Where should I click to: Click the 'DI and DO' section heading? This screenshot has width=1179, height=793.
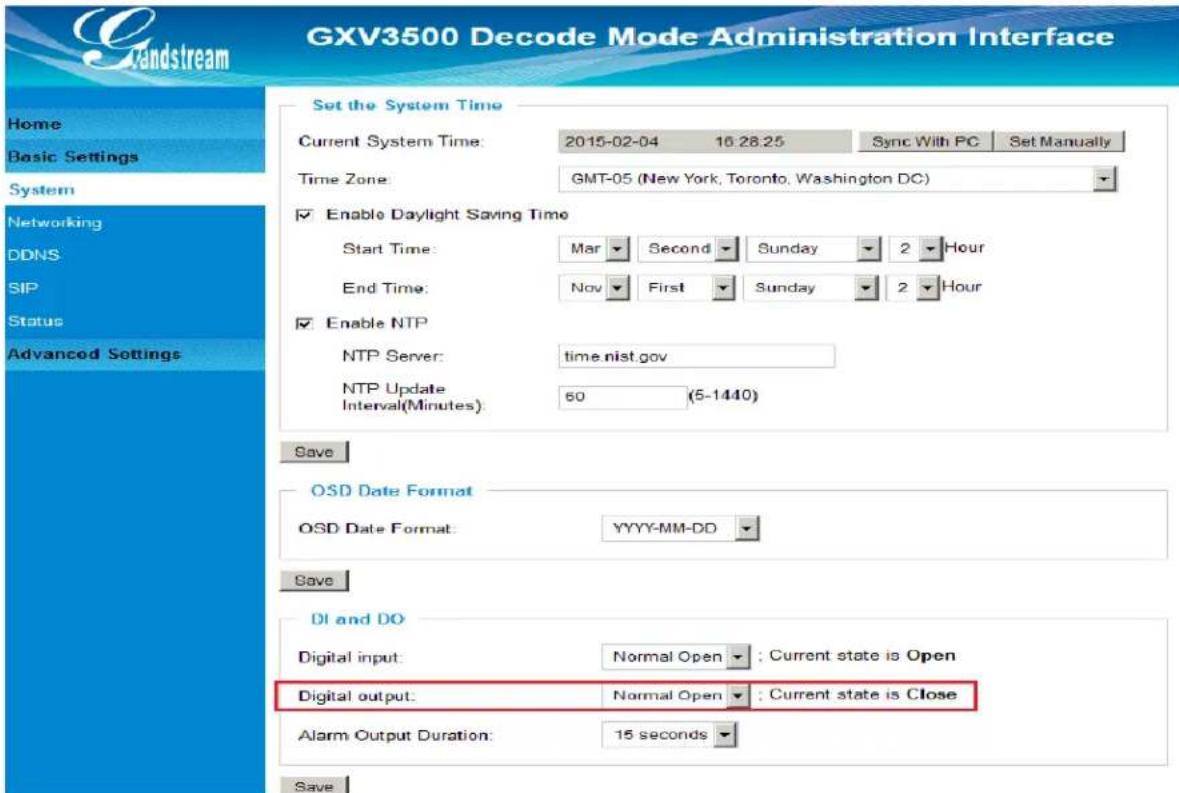(357, 619)
